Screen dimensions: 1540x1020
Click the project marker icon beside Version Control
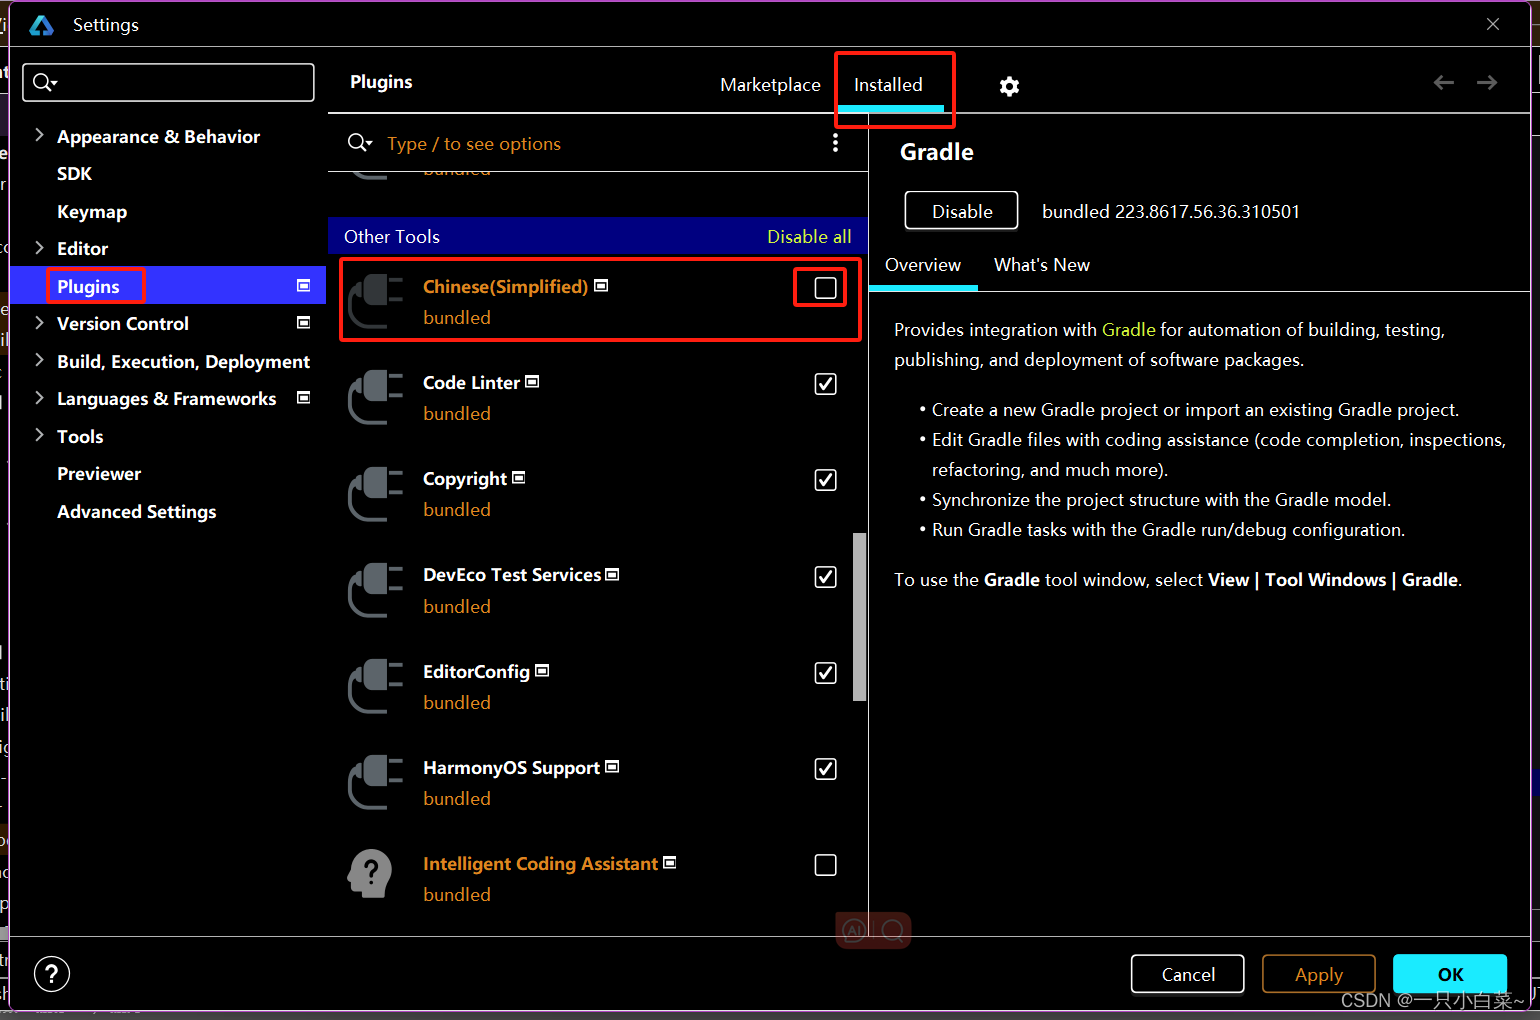(x=303, y=323)
